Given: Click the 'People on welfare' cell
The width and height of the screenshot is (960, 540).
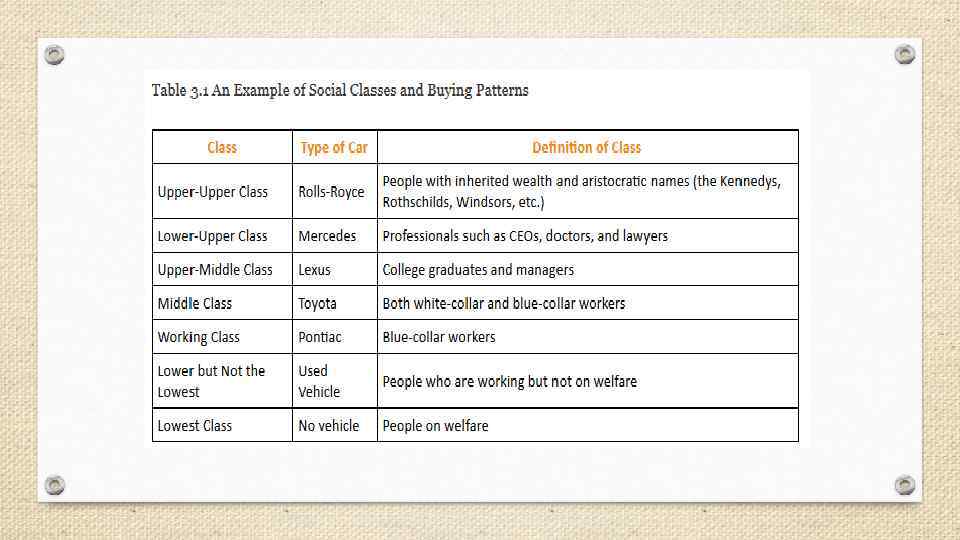Looking at the screenshot, I should pyautogui.click(x=435, y=426).
